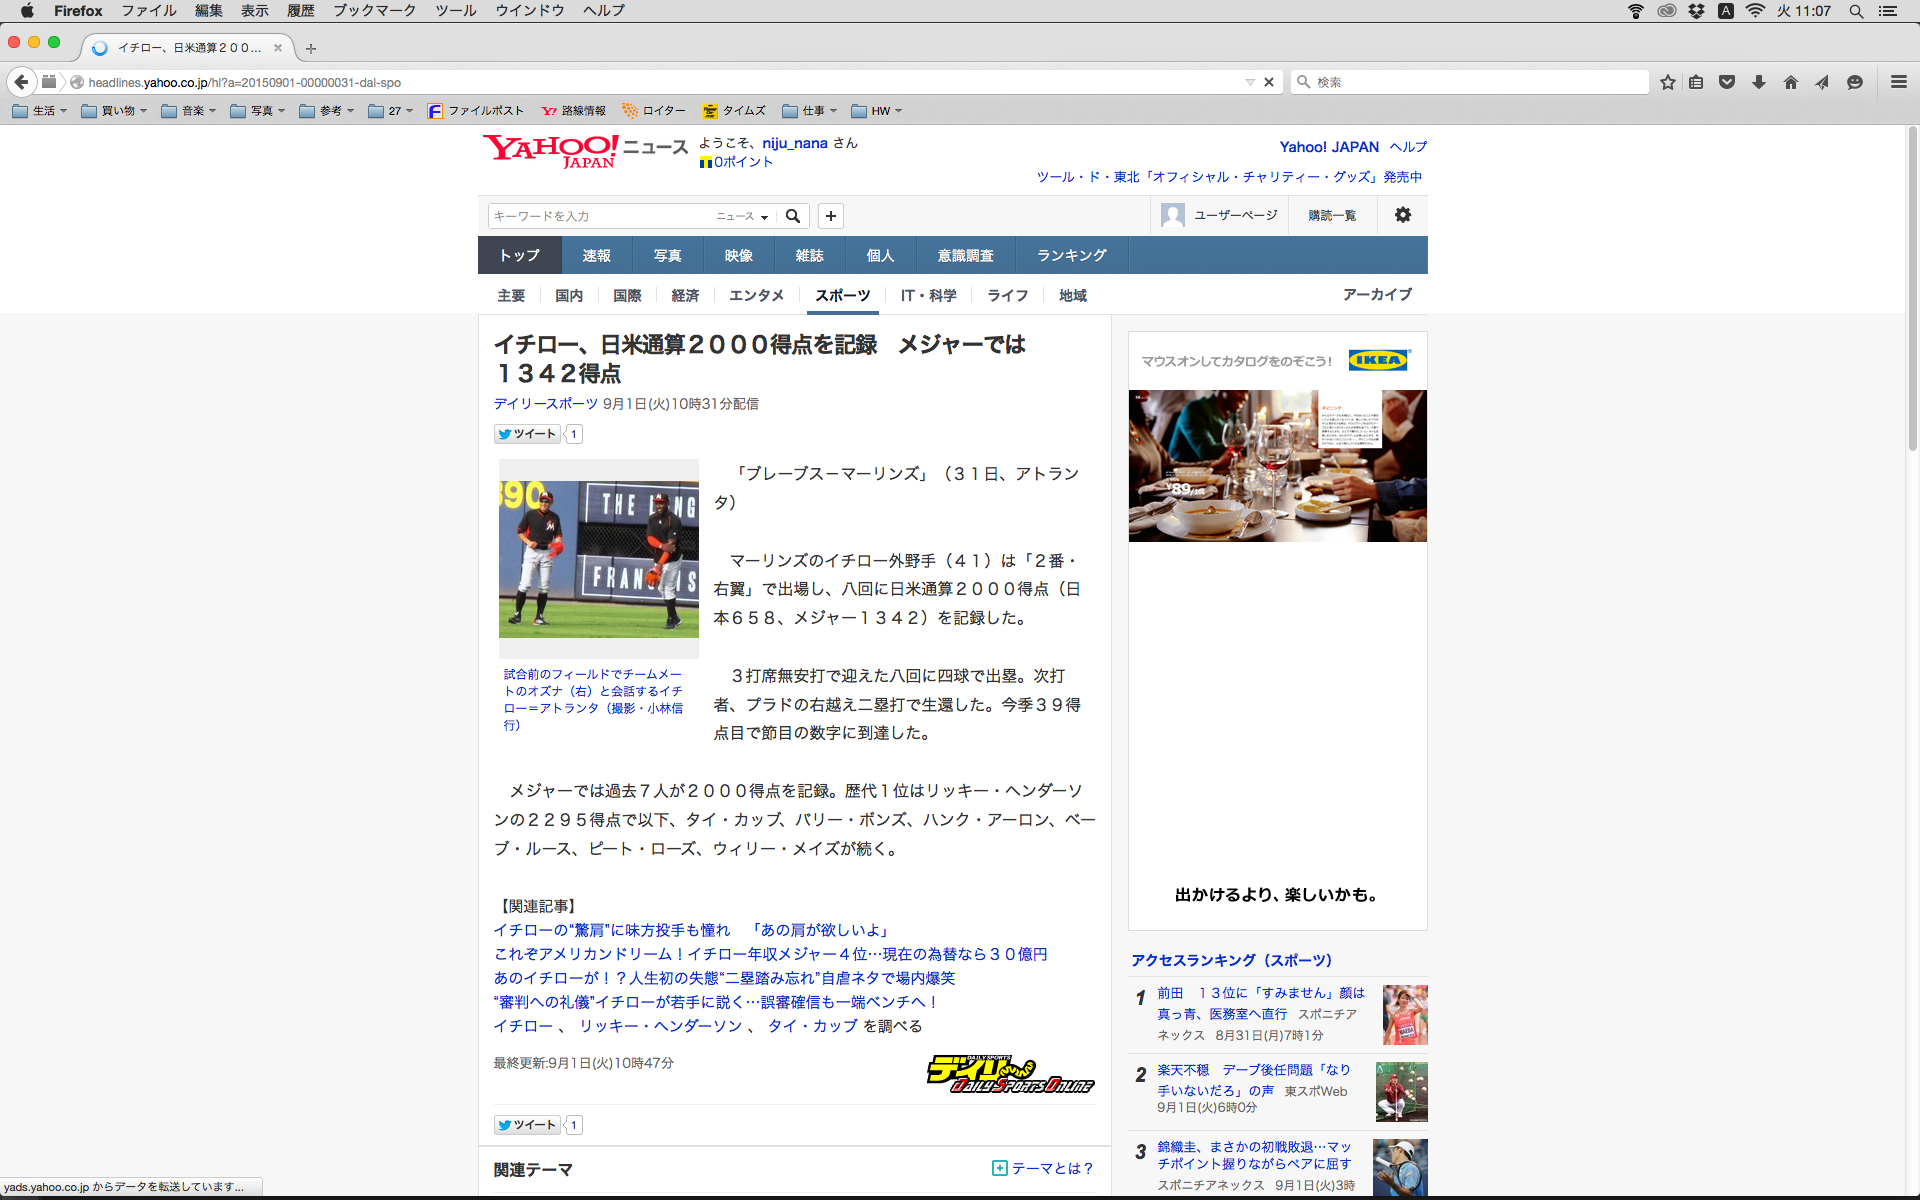This screenshot has width=1920, height=1200.
Task: Open the Pocket icon in toolbar
Action: [x=1727, y=82]
